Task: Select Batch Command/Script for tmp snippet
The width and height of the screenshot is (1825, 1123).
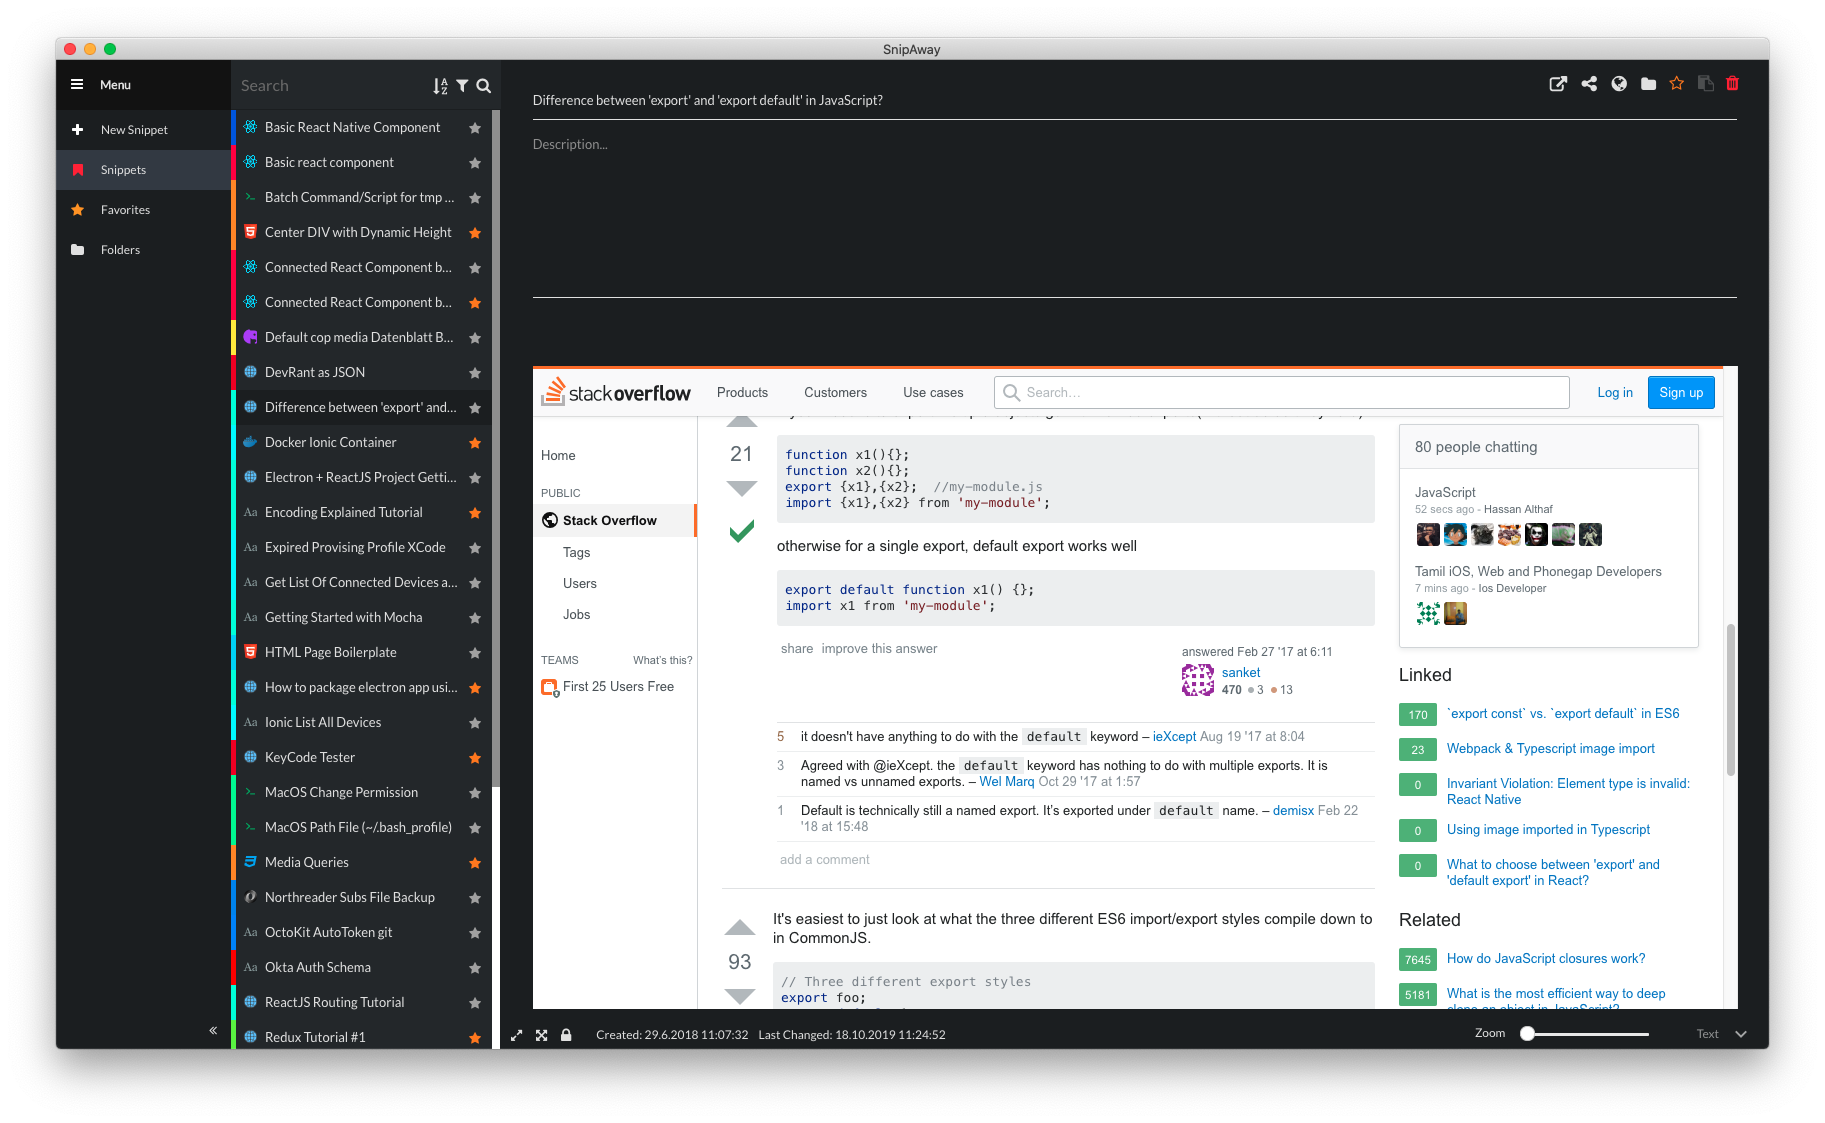Action: (x=361, y=197)
